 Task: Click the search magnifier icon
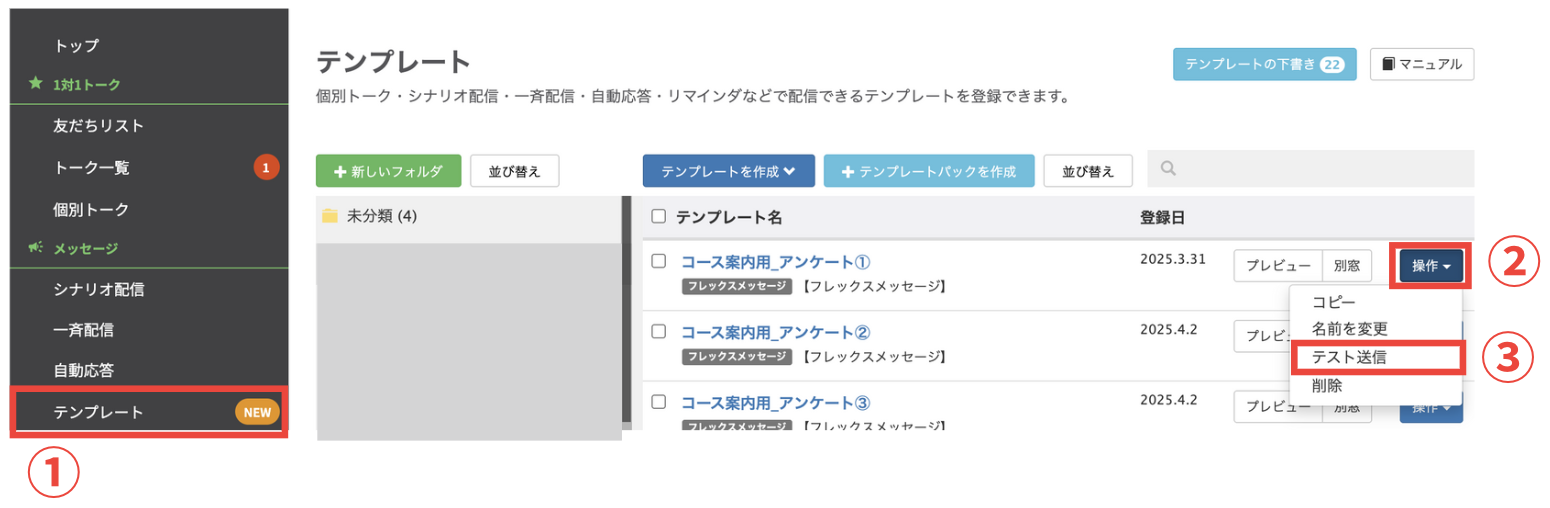tap(1167, 168)
